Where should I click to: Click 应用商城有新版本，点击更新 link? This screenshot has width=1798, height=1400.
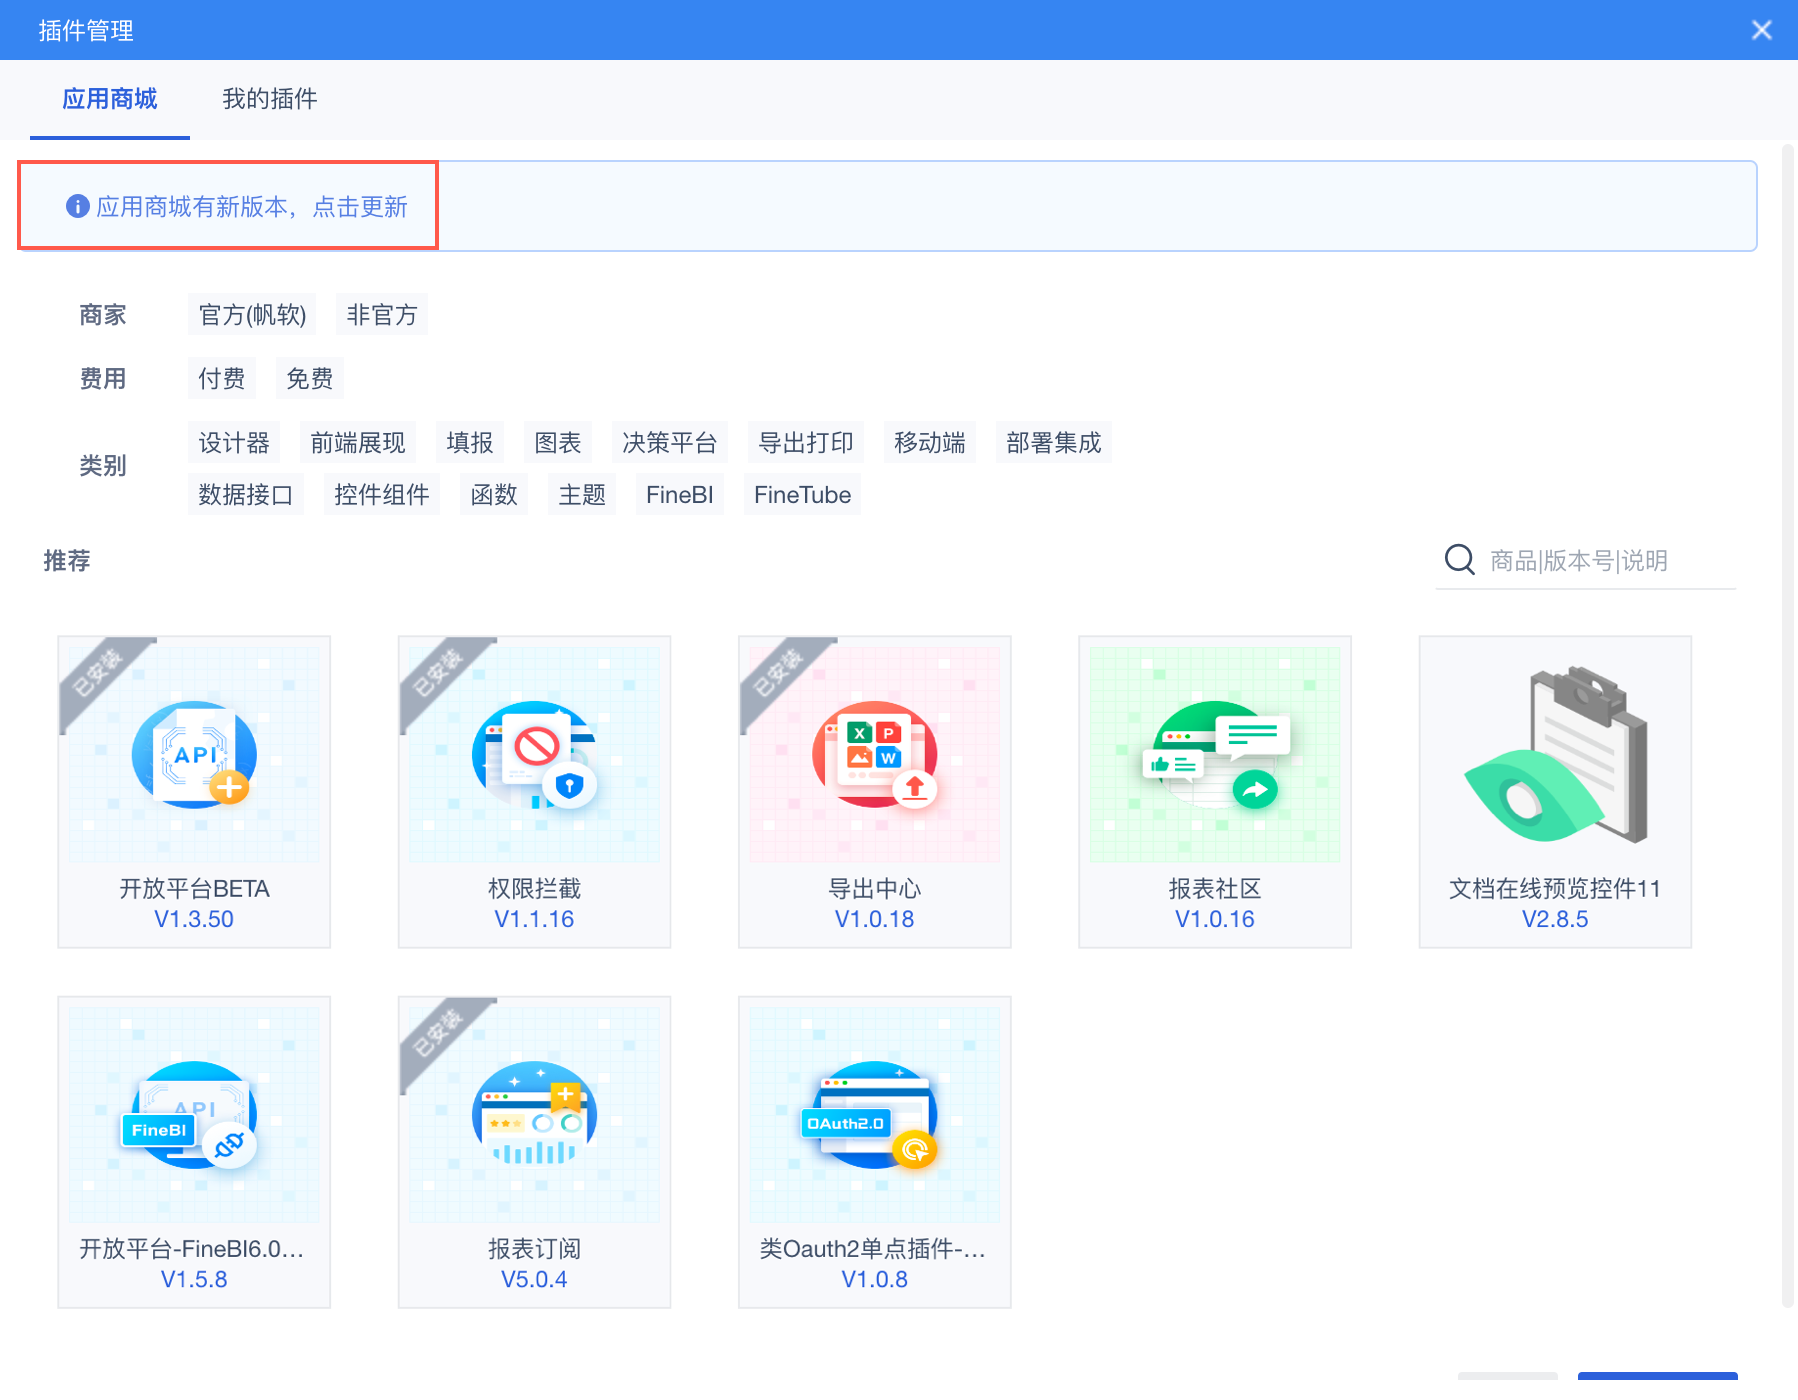point(252,206)
